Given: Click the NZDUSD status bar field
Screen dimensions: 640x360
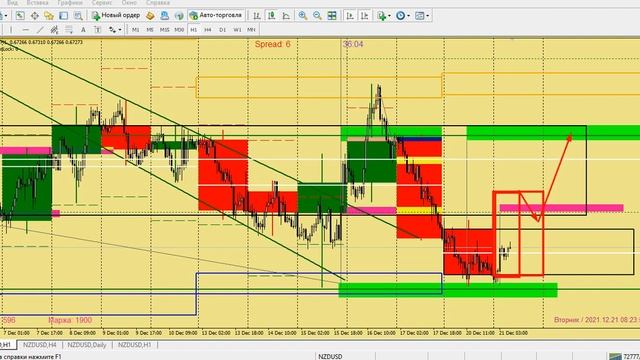Looking at the screenshot, I should tap(330, 357).
